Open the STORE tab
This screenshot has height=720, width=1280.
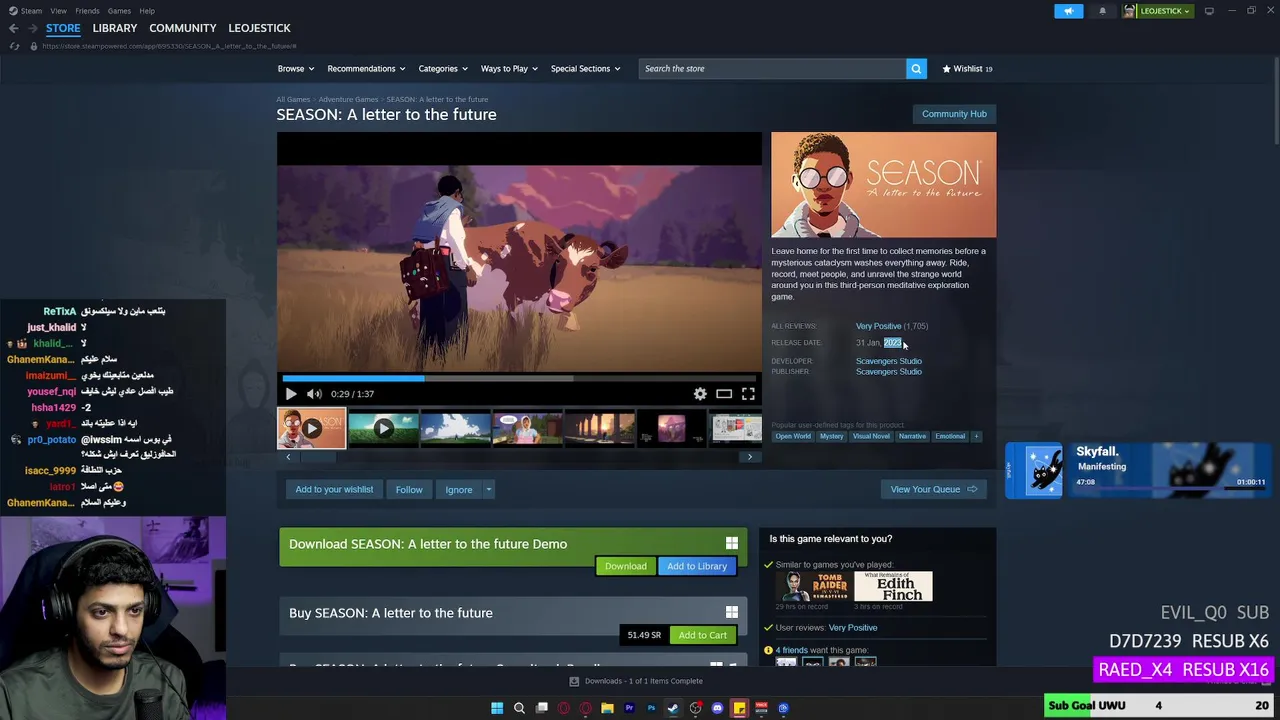[x=63, y=28]
